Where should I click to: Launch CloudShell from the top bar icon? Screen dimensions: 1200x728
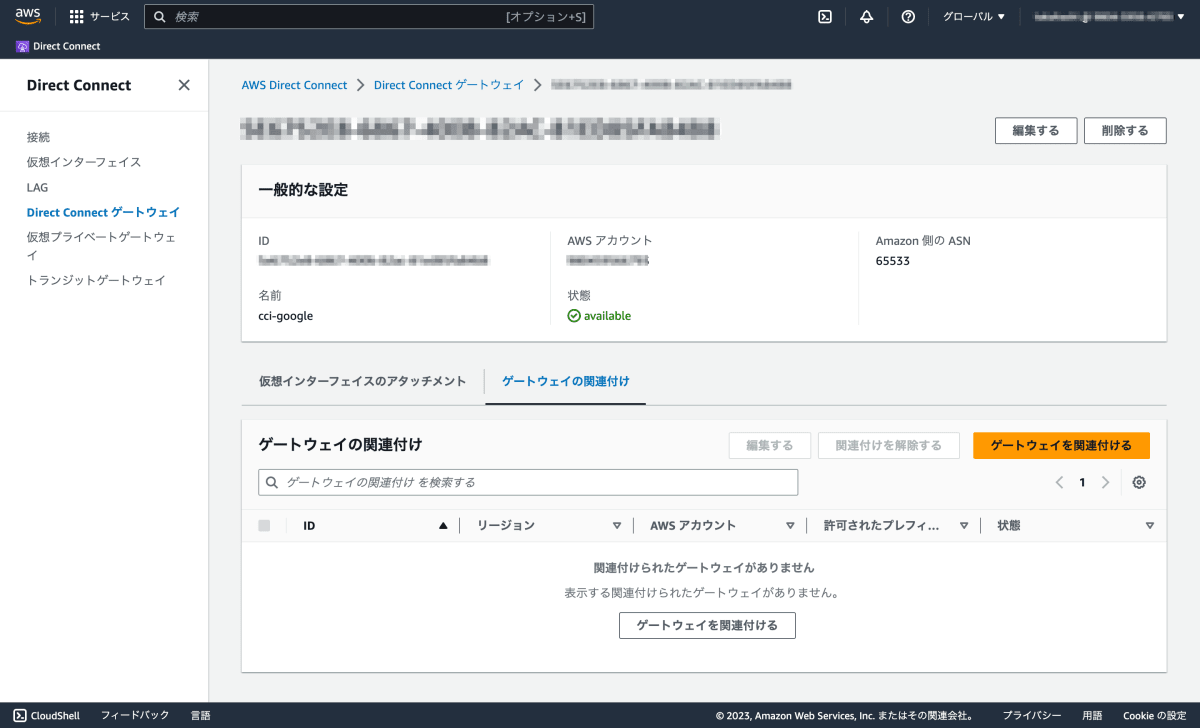coord(825,17)
